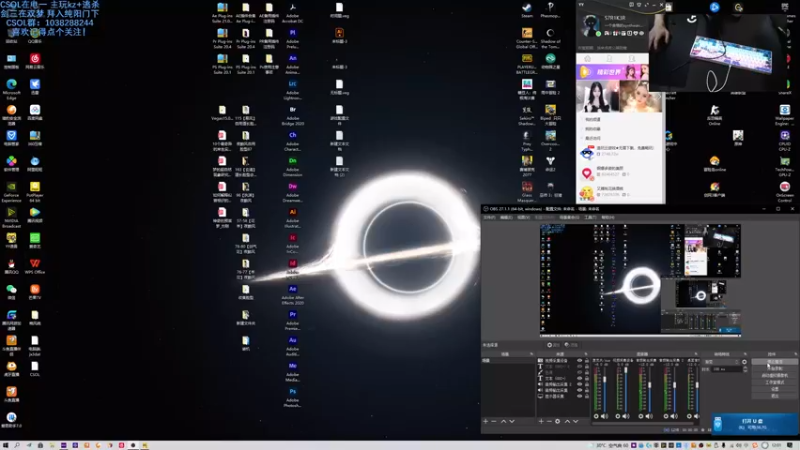Screen dimensions: 800x450
Task: Lock the video capture device source
Action: point(586,361)
